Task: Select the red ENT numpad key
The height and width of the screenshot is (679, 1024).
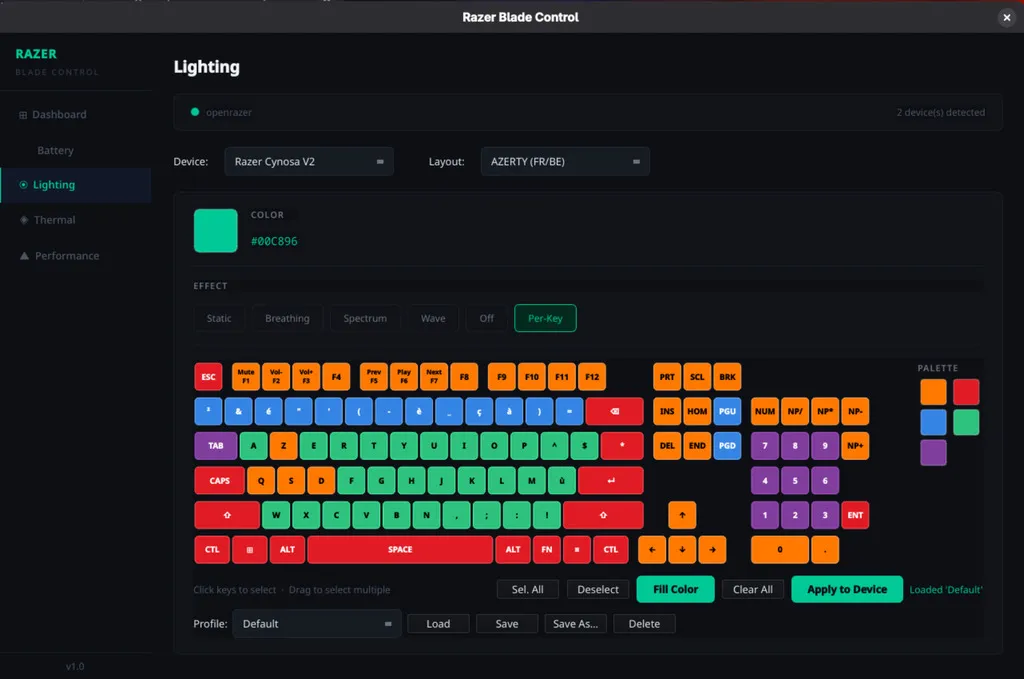Action: click(x=856, y=515)
